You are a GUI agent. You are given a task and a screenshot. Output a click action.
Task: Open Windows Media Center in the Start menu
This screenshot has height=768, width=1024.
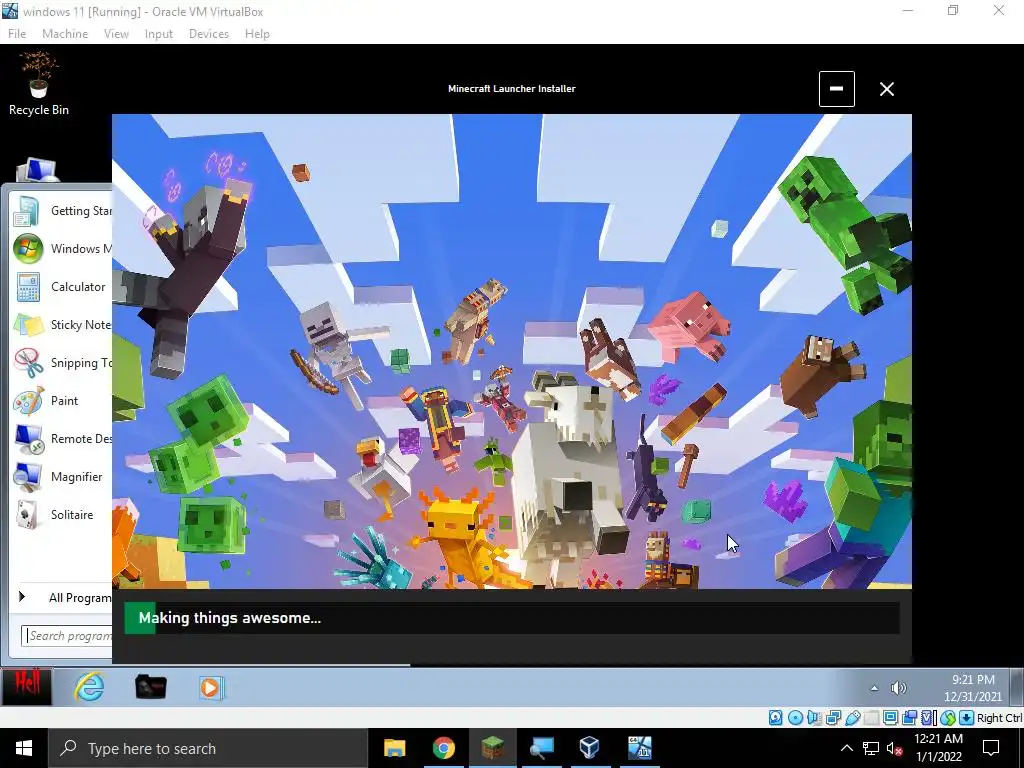click(x=62, y=249)
